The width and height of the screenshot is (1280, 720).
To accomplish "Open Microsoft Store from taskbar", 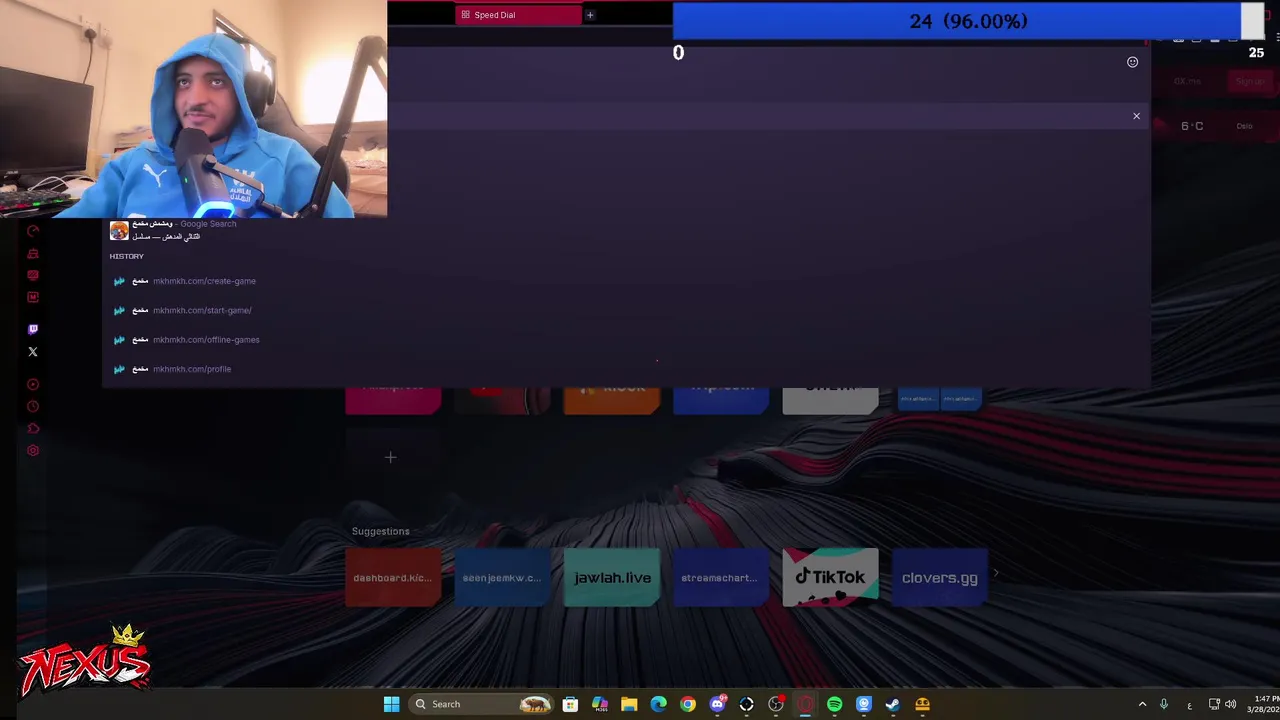I will [x=570, y=704].
